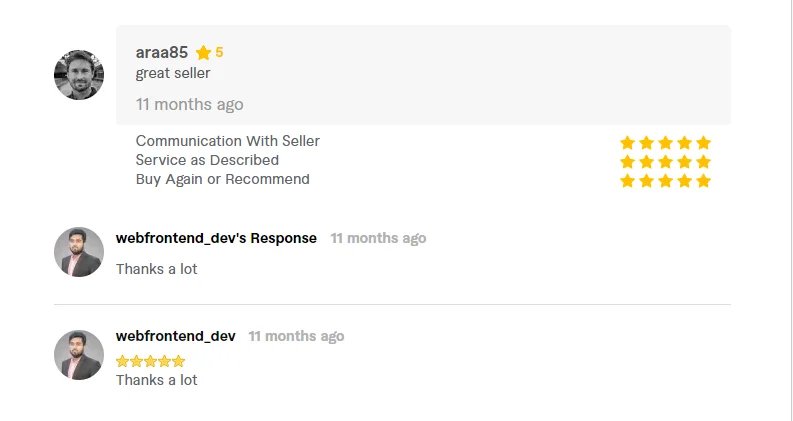
Task: Click the timestamp next to webfrontend_dev's Response
Action: tap(378, 238)
